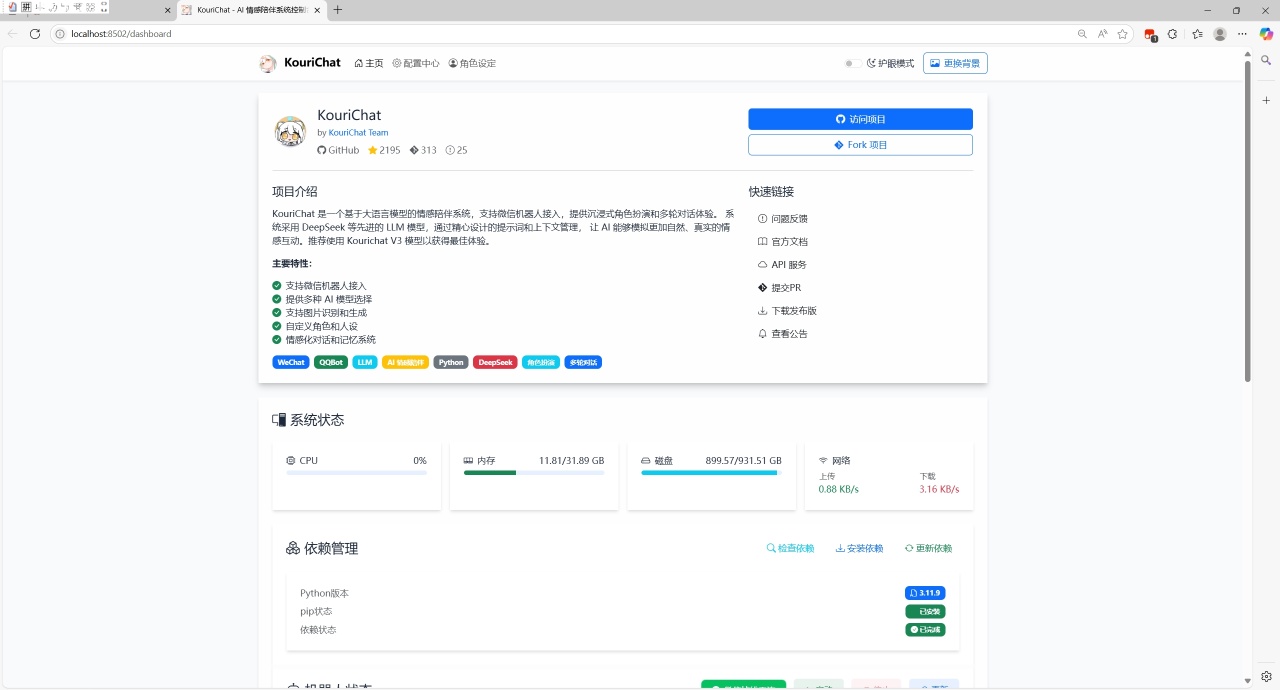Click the 更新依赖 link
The height and width of the screenshot is (690, 1280).
(x=928, y=548)
